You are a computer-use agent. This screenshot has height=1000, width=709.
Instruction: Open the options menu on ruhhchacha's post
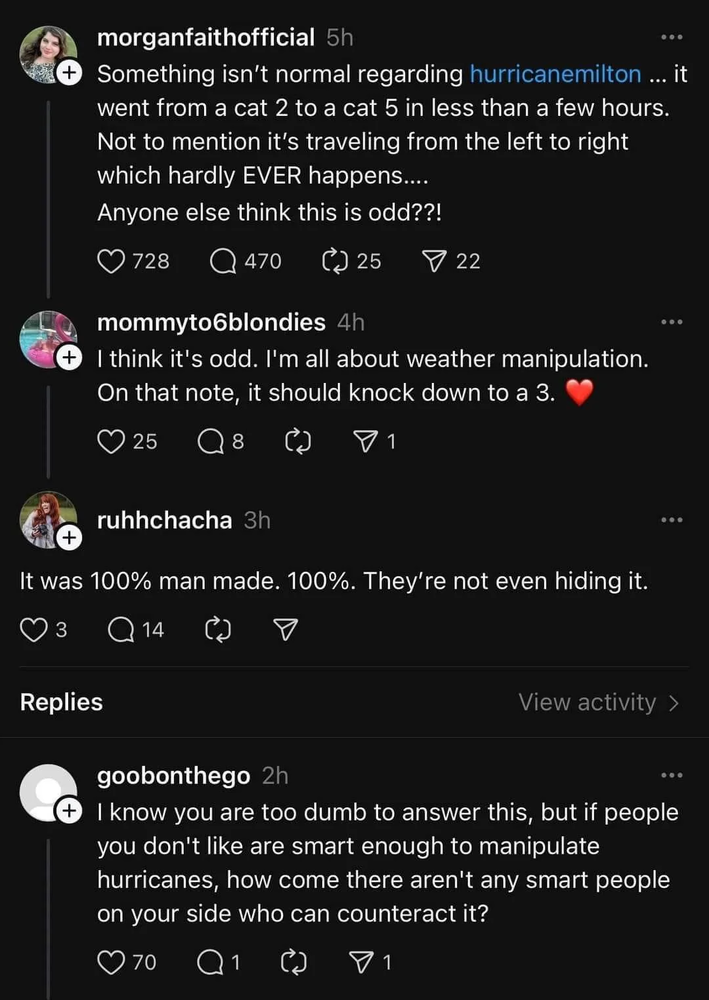tap(672, 519)
